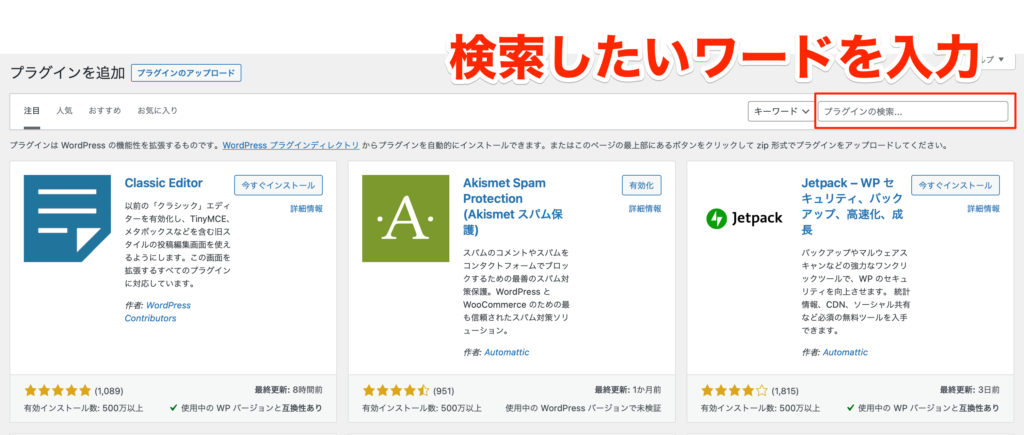This screenshot has height=435, width=1024.
Task: Open 詳細情報 for Akismet Spam Protection
Action: coord(645,209)
